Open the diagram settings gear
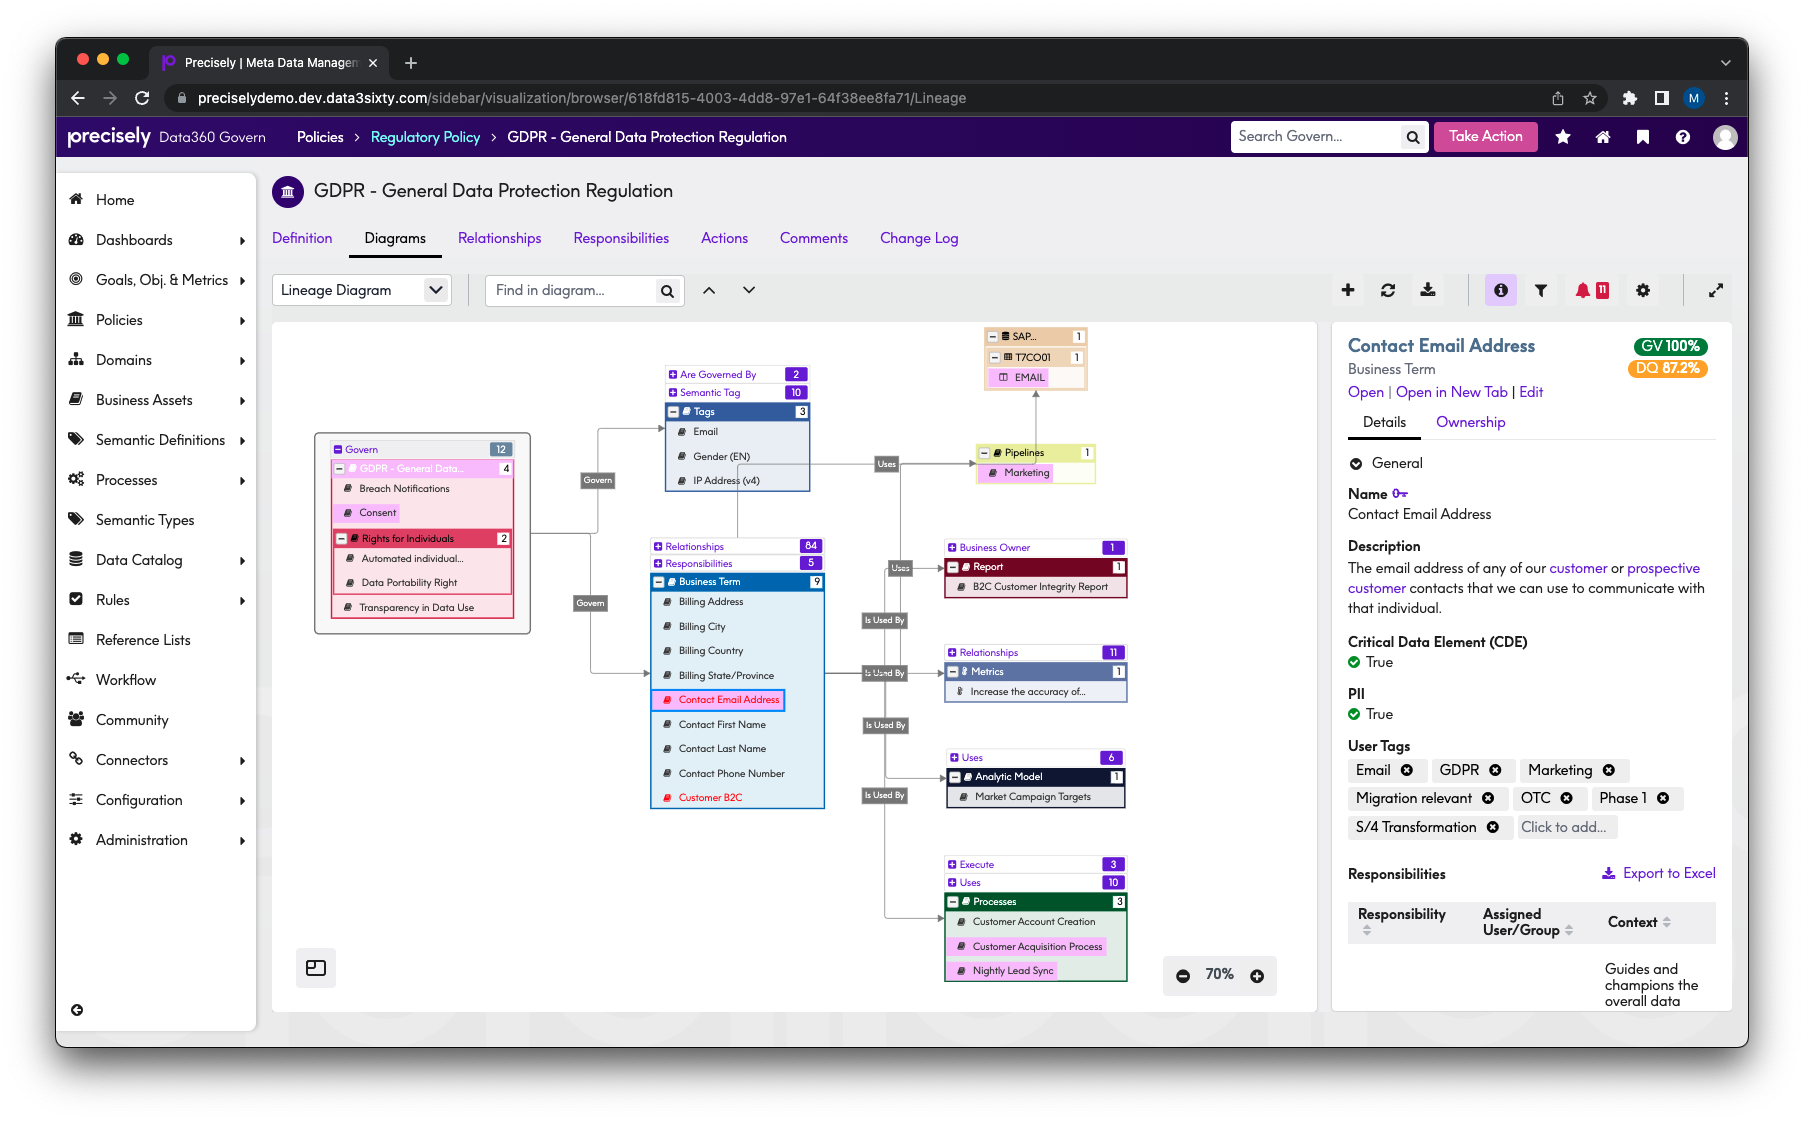 coord(1643,290)
